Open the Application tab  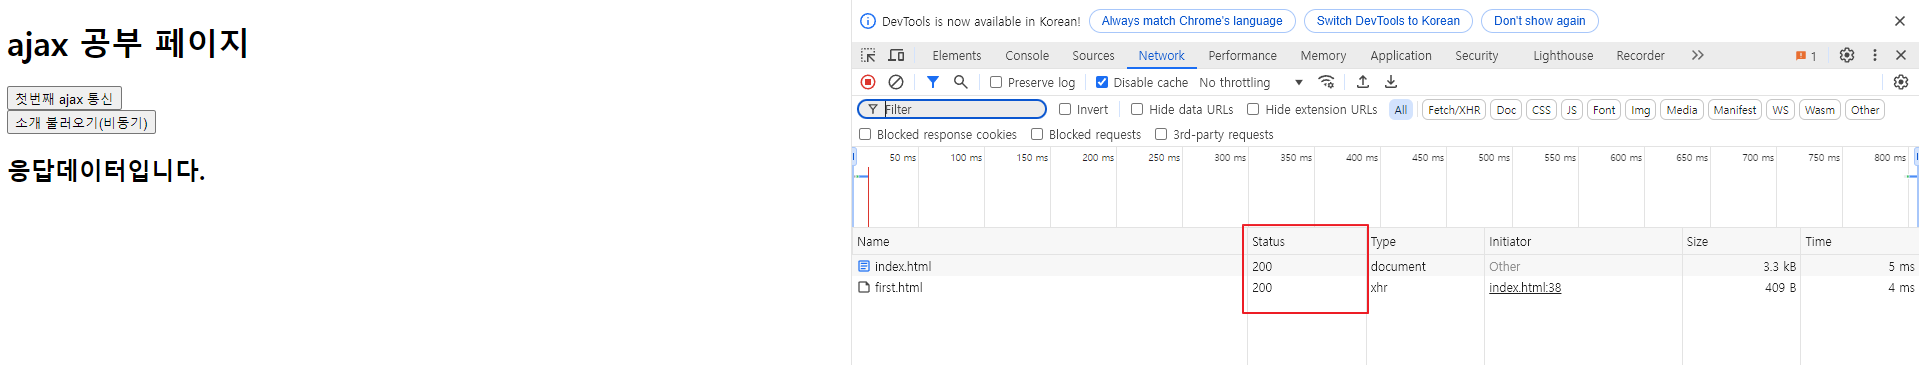(1400, 56)
